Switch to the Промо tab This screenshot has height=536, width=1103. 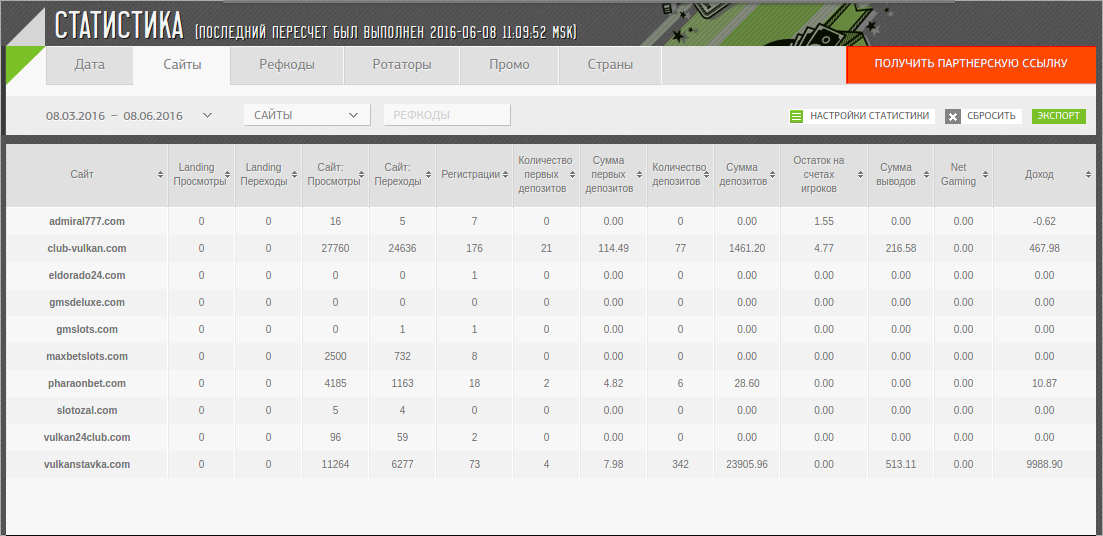pyautogui.click(x=509, y=65)
